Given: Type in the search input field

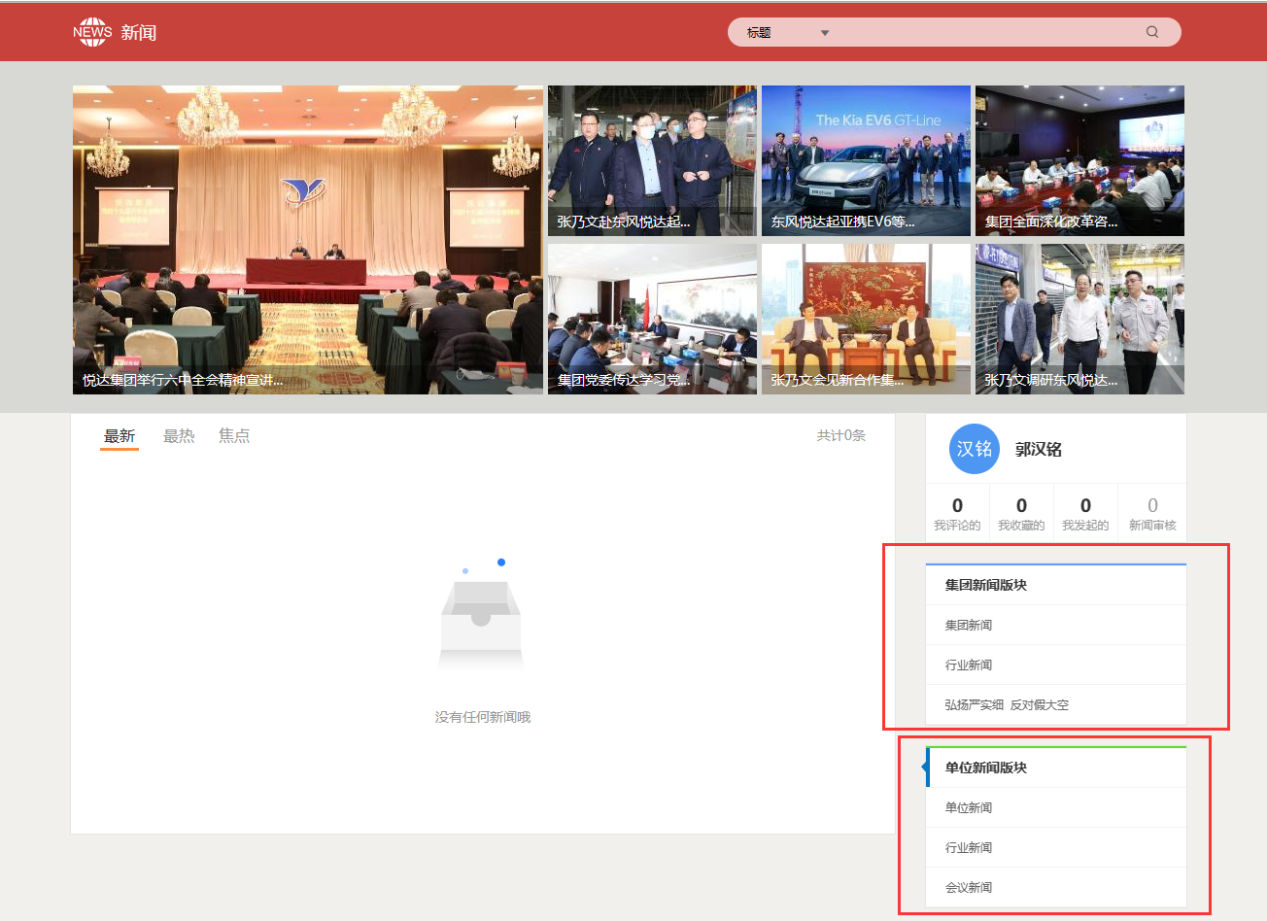Looking at the screenshot, I should coord(985,33).
